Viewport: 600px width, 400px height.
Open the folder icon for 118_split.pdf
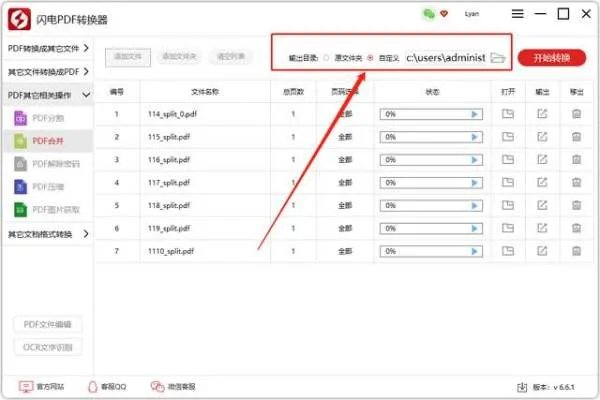point(508,205)
